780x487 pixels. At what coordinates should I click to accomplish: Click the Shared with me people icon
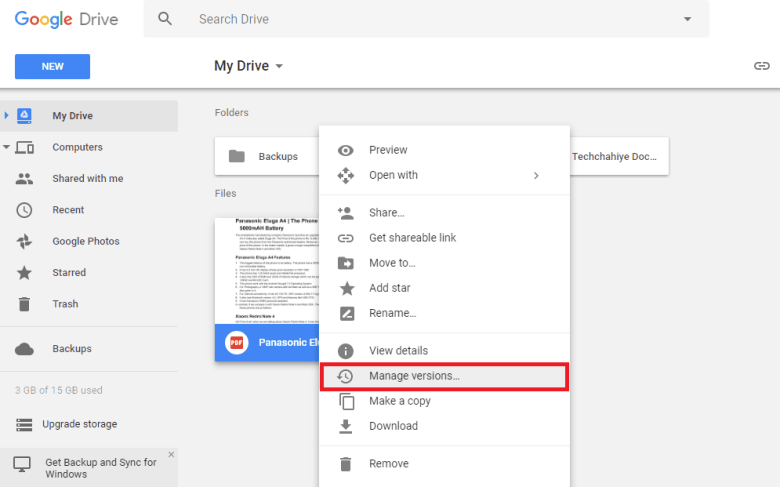pos(24,179)
